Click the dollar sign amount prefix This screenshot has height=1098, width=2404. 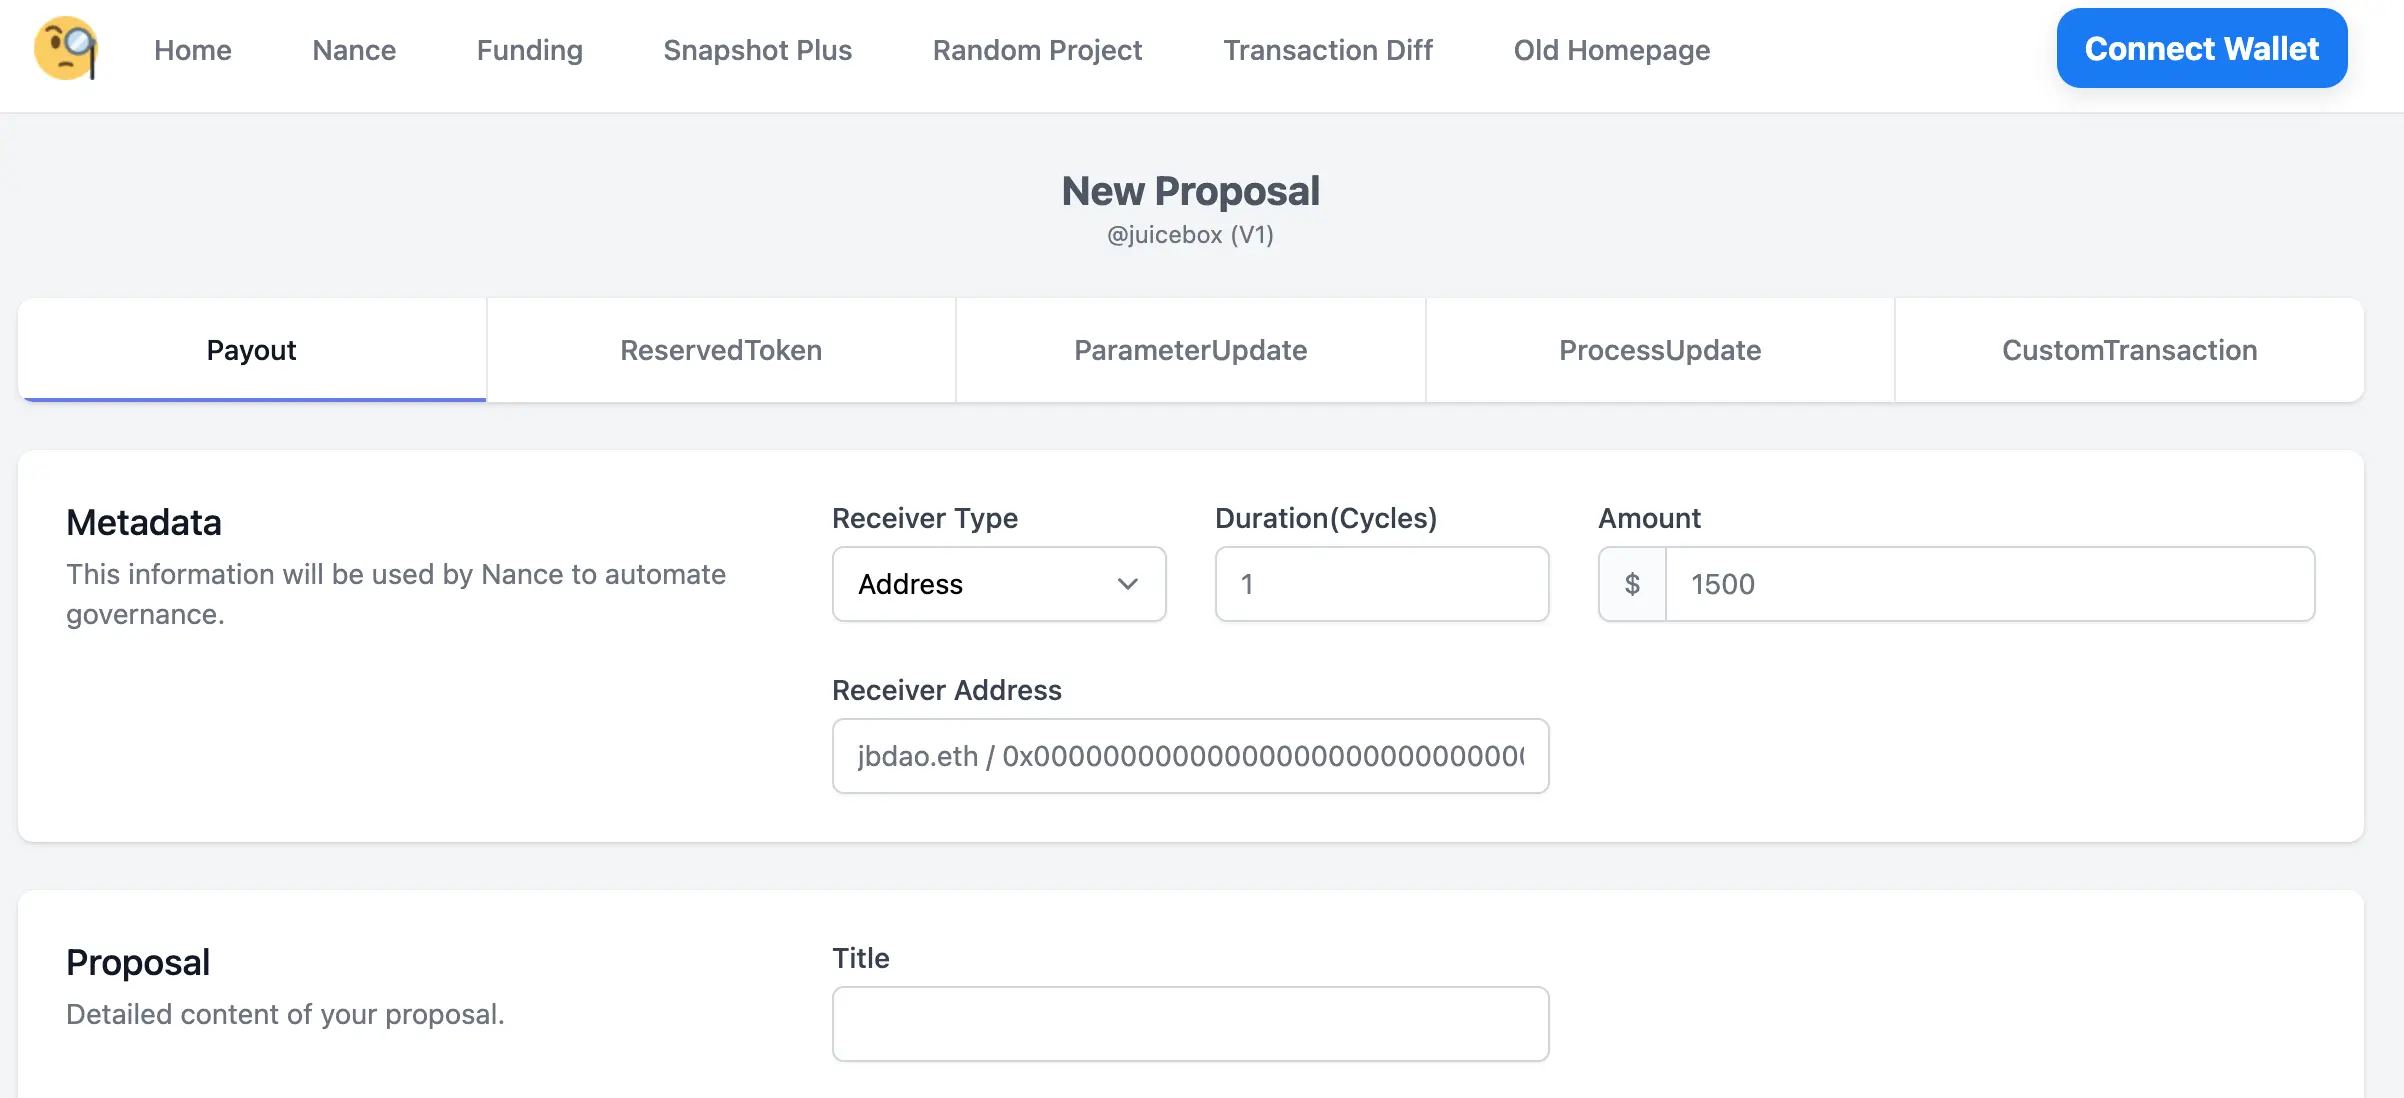pos(1632,584)
